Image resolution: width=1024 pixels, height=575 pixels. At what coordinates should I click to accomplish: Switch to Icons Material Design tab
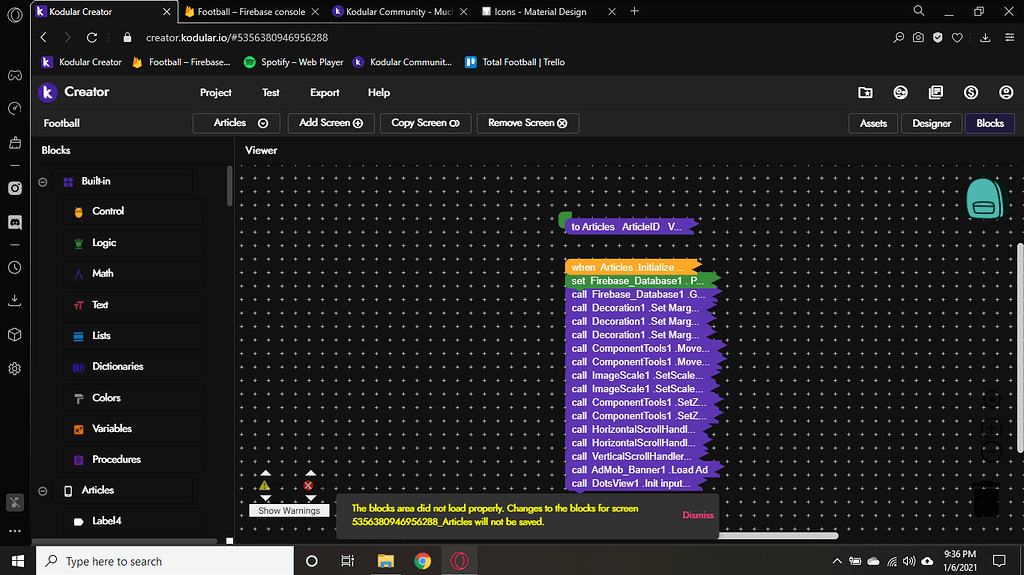tap(548, 12)
